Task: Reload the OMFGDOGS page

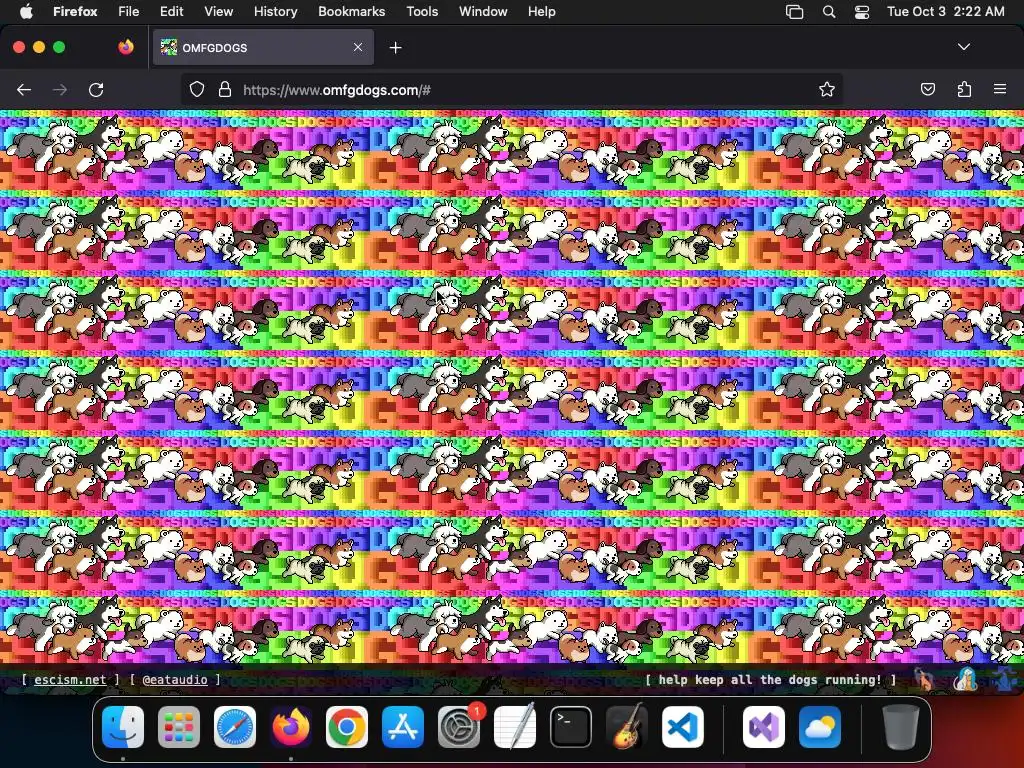Action: (x=96, y=90)
